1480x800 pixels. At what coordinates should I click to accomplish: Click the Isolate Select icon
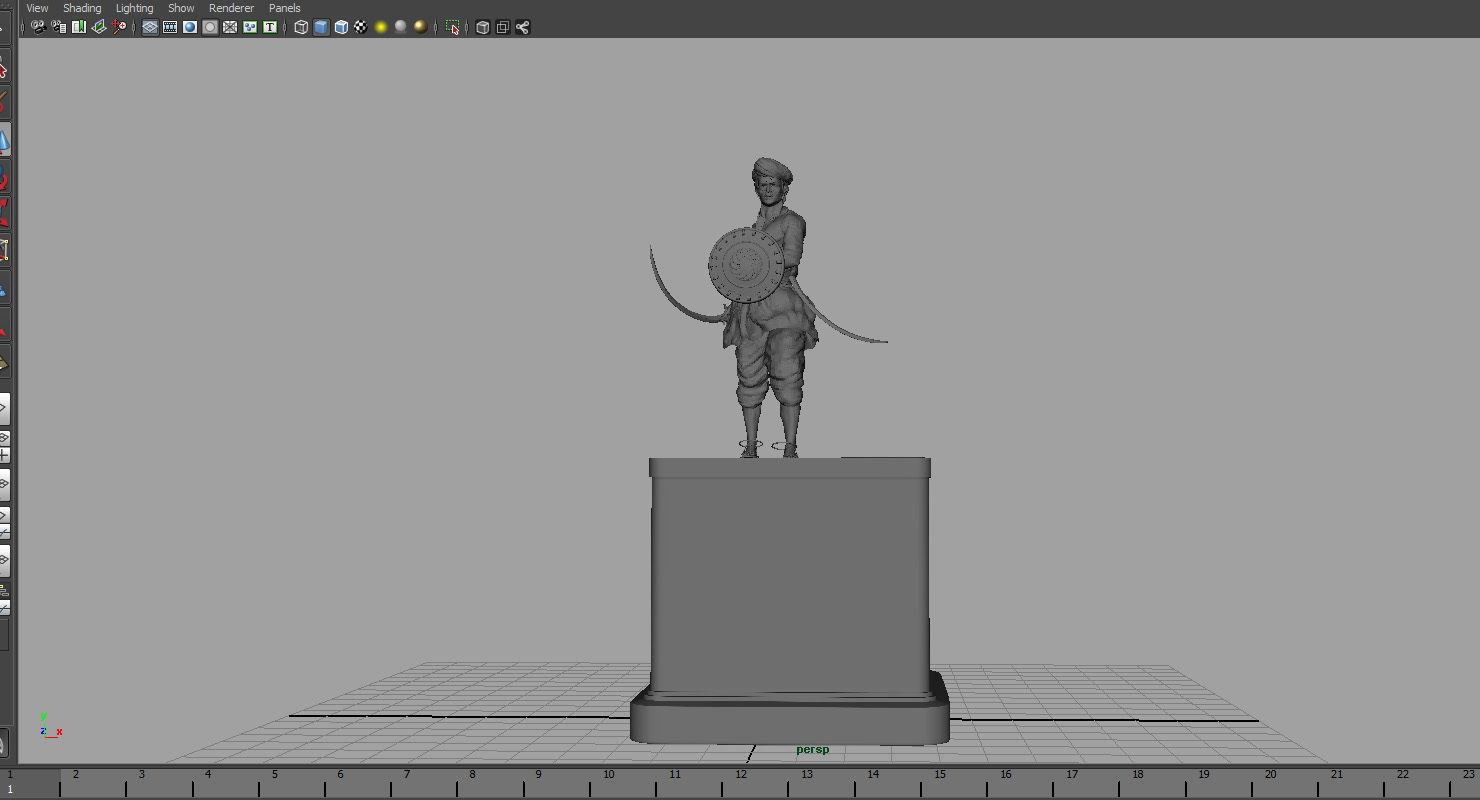click(x=453, y=27)
